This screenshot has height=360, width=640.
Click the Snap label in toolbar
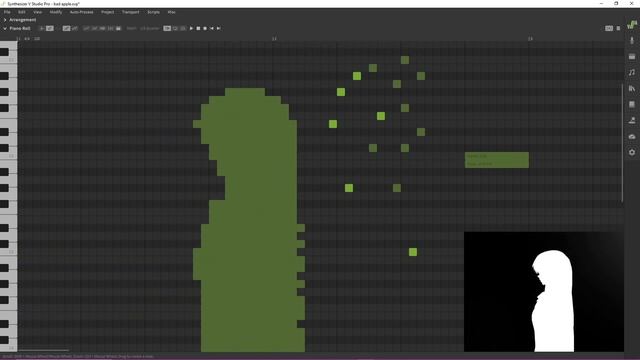131,28
